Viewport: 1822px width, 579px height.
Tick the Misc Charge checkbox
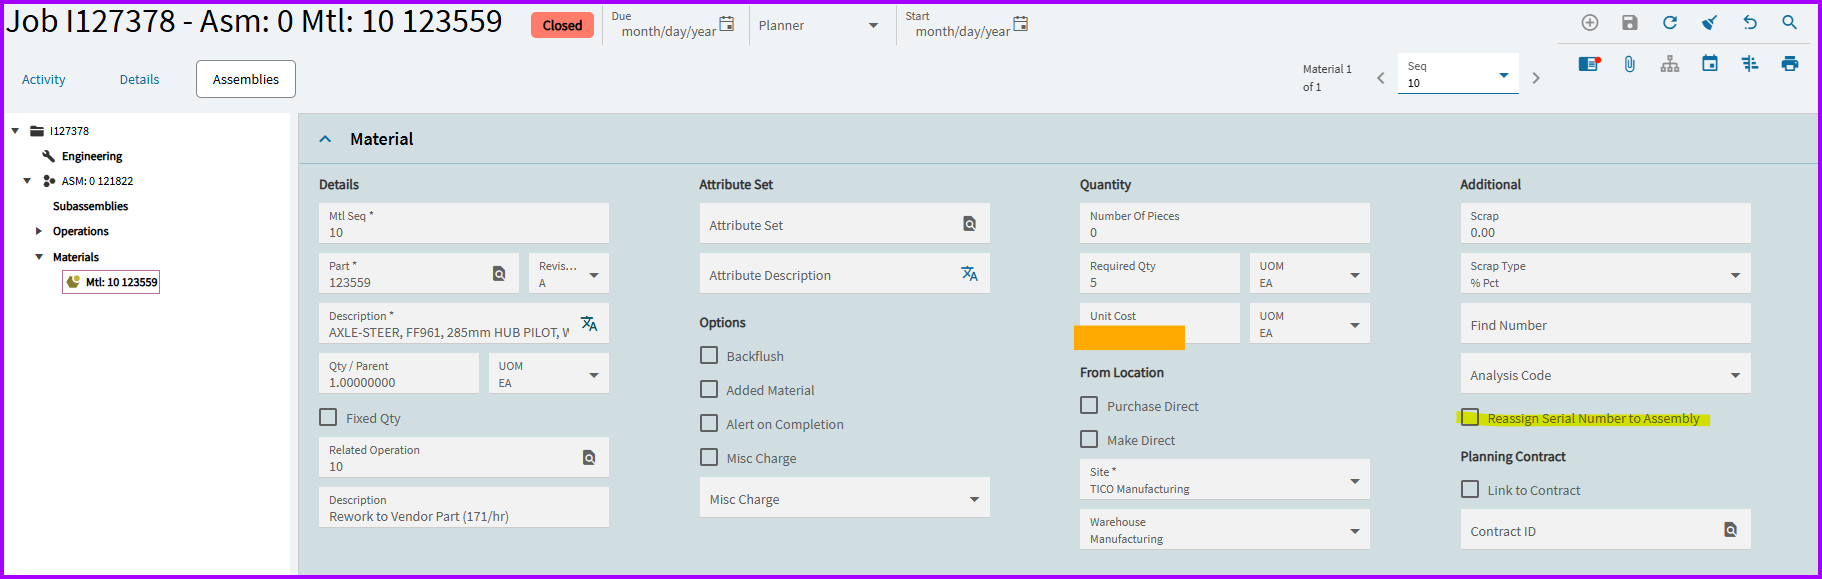click(x=709, y=457)
